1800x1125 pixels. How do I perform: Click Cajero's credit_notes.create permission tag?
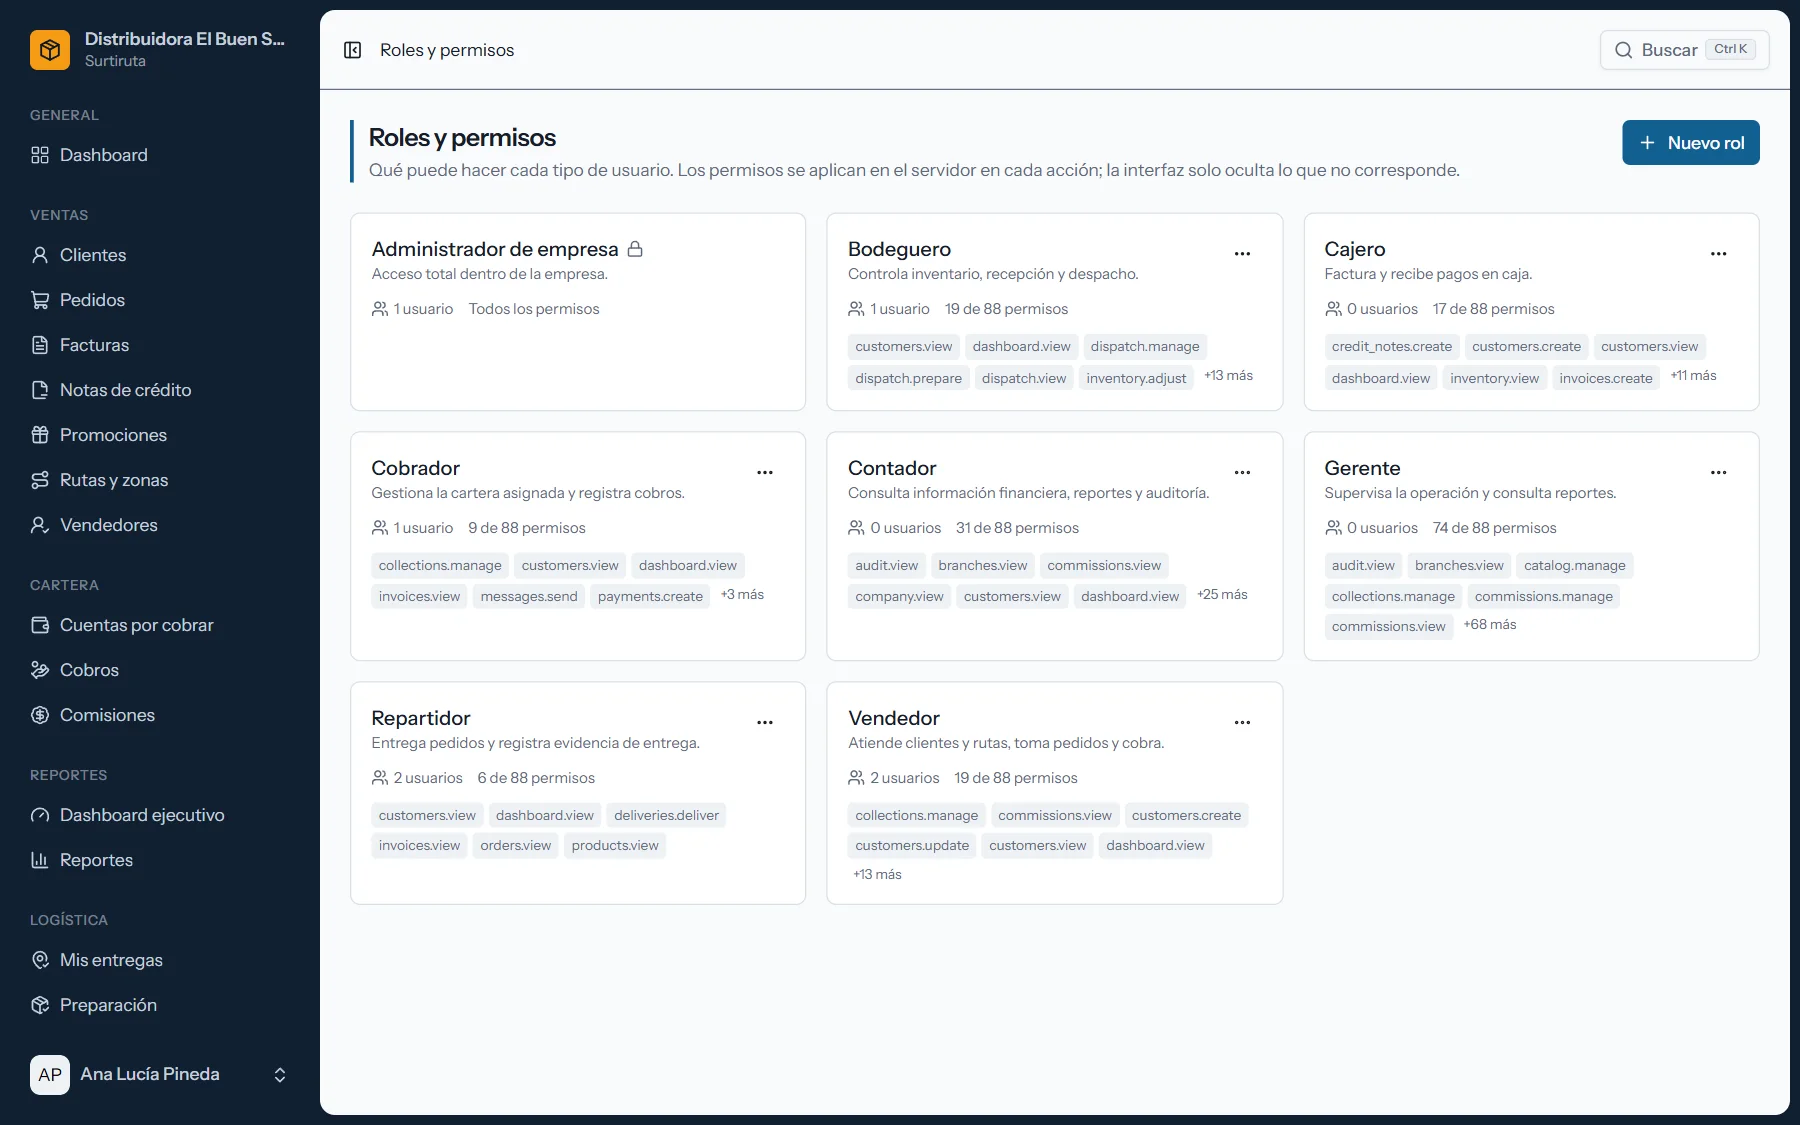(x=1391, y=346)
